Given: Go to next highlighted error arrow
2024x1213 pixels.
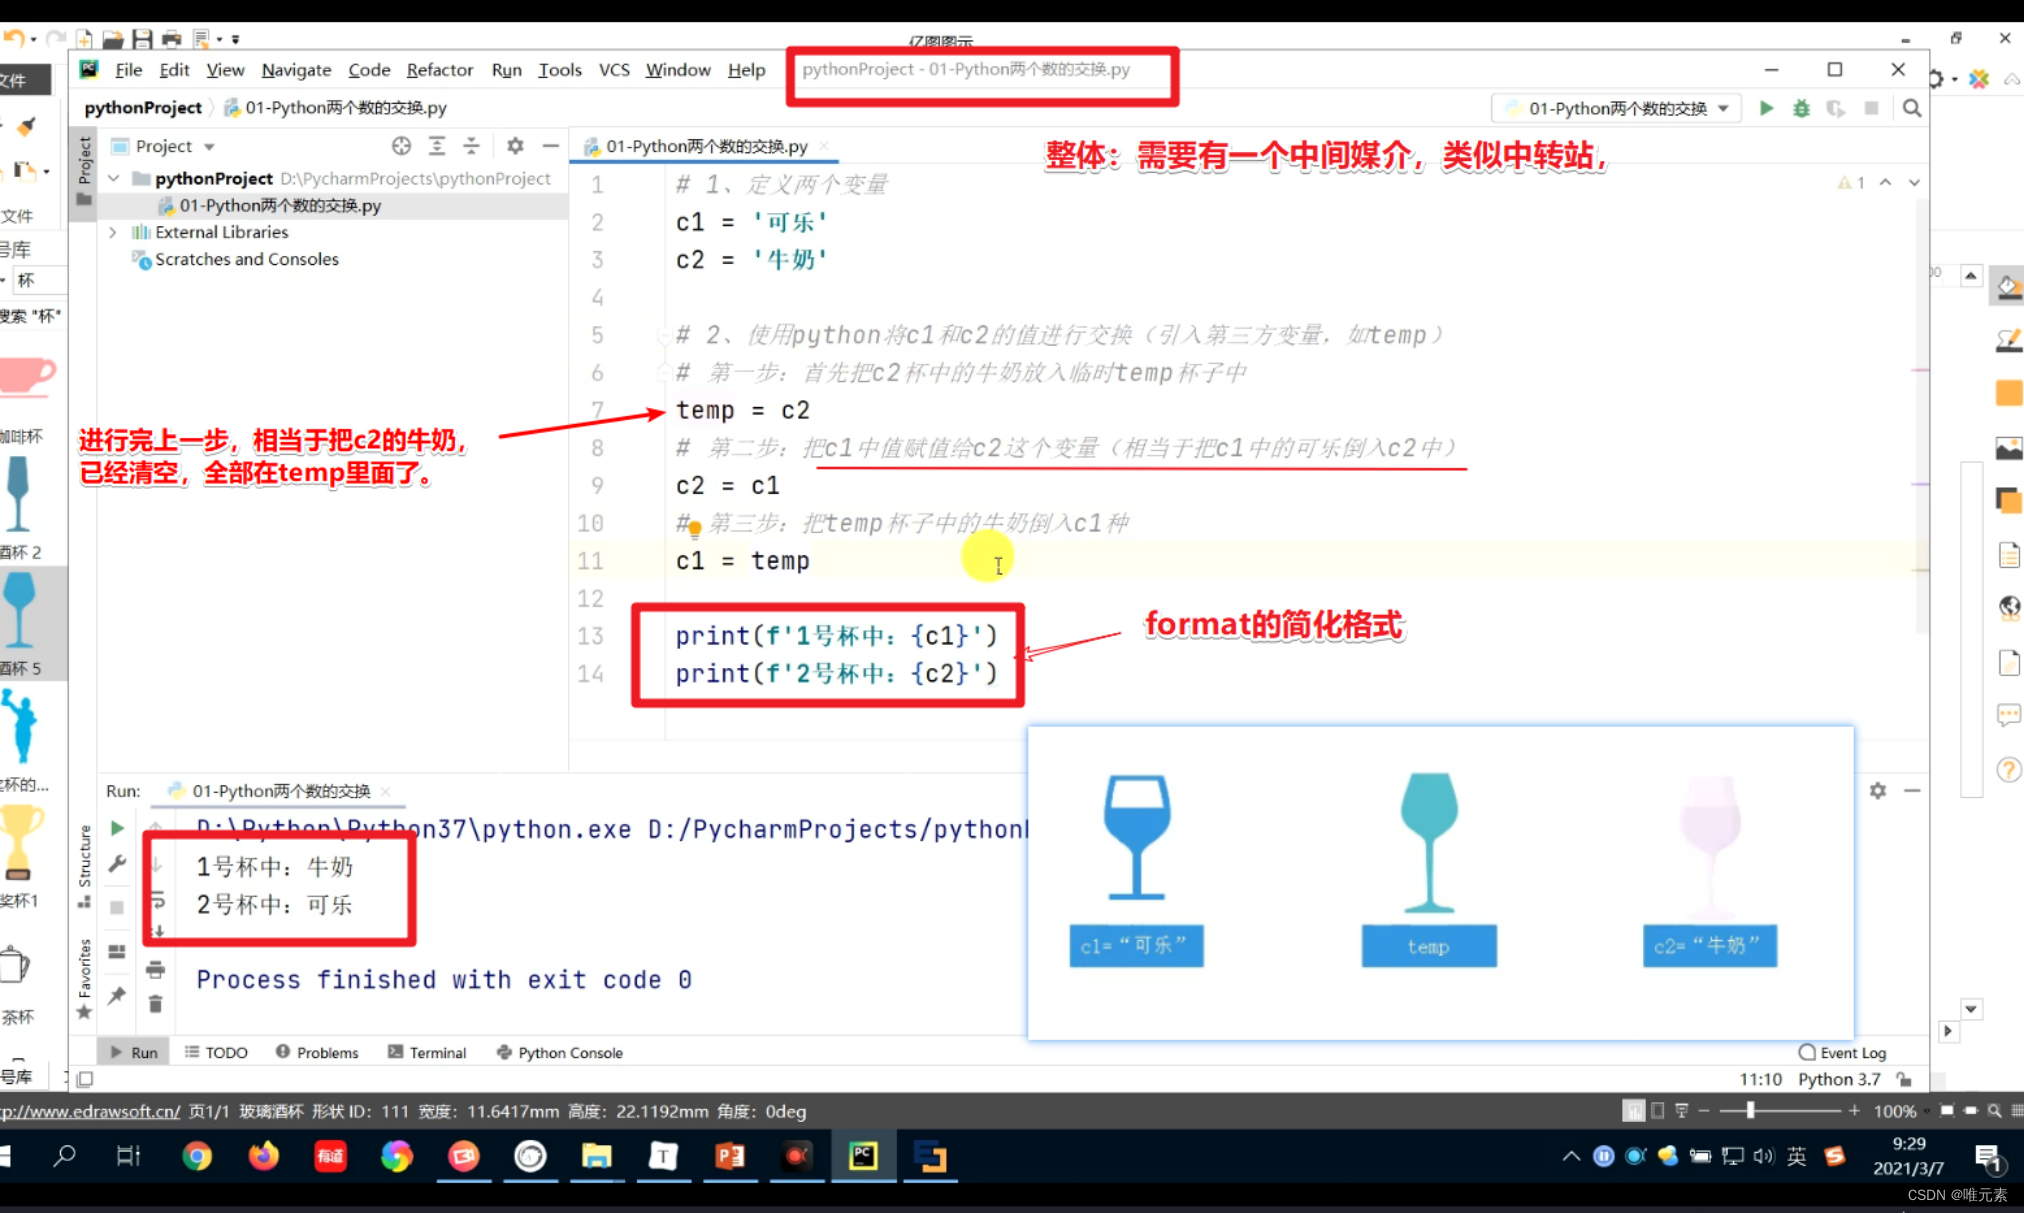Looking at the screenshot, I should click(x=1914, y=183).
